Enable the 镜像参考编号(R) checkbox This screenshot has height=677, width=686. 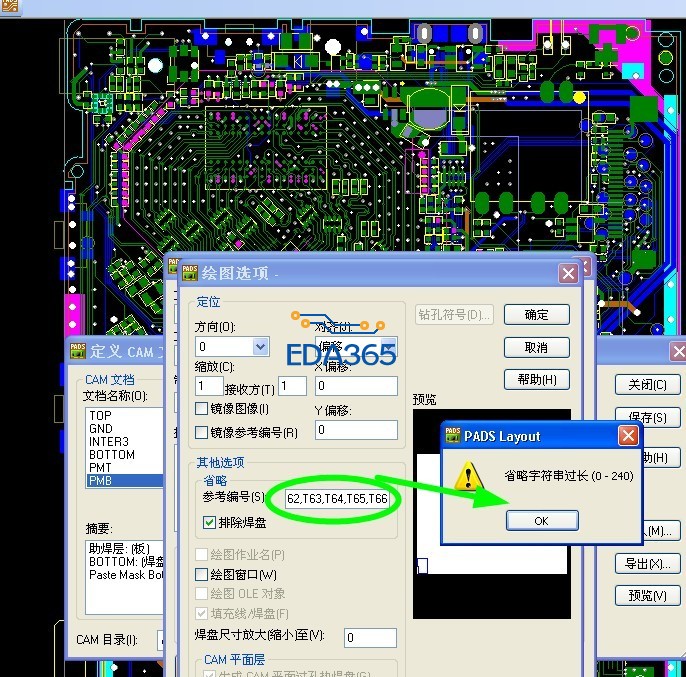click(201, 432)
